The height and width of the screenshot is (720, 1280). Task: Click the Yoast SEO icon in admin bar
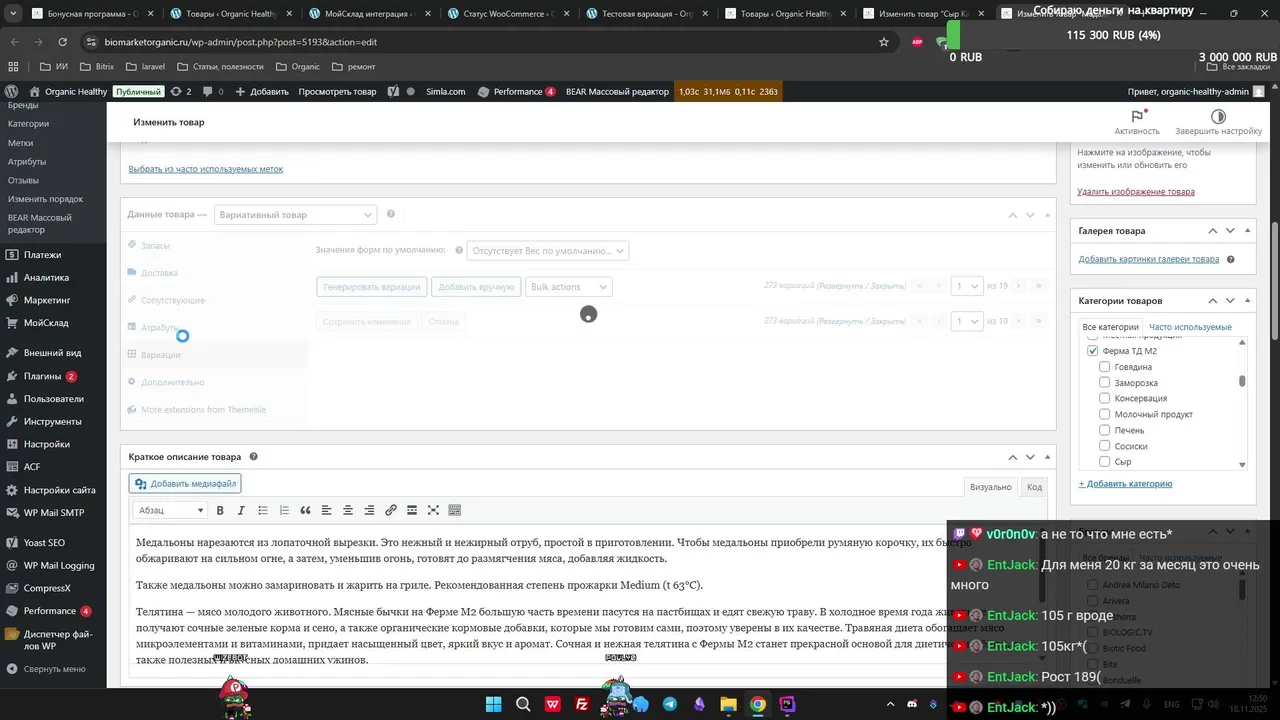393,91
